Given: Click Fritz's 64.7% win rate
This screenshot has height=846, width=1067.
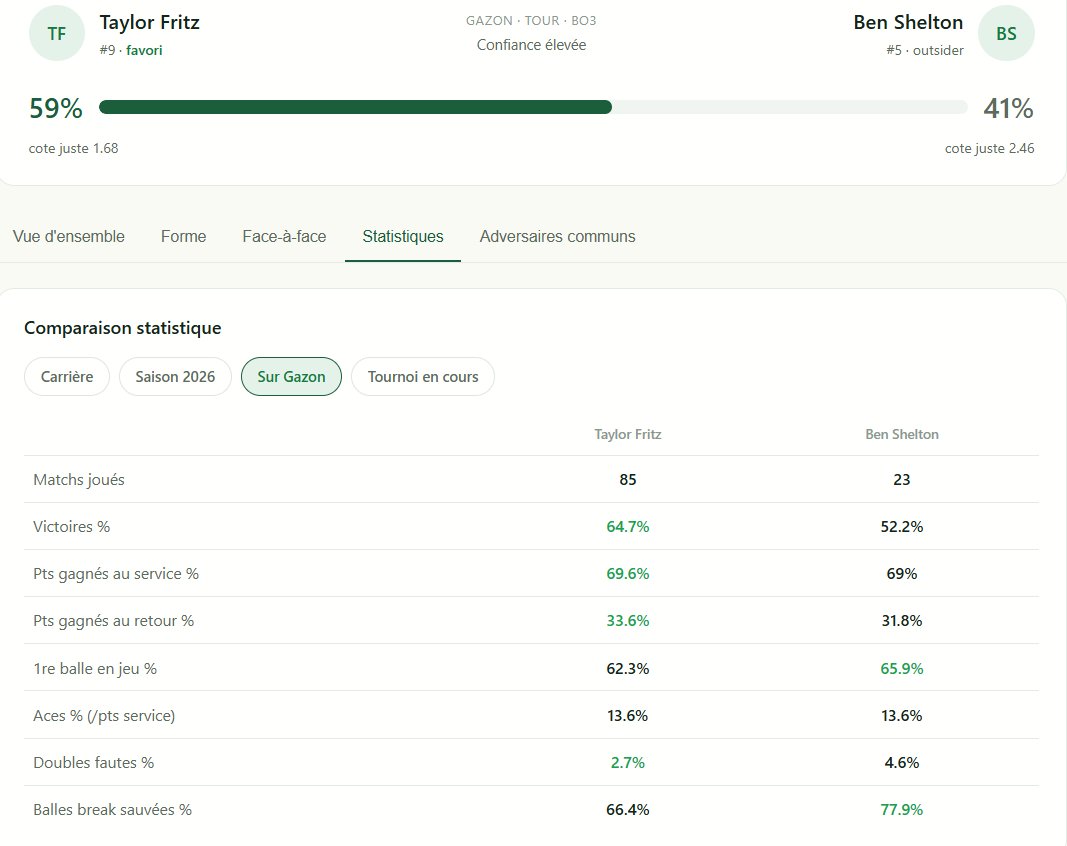Looking at the screenshot, I should [x=627, y=527].
